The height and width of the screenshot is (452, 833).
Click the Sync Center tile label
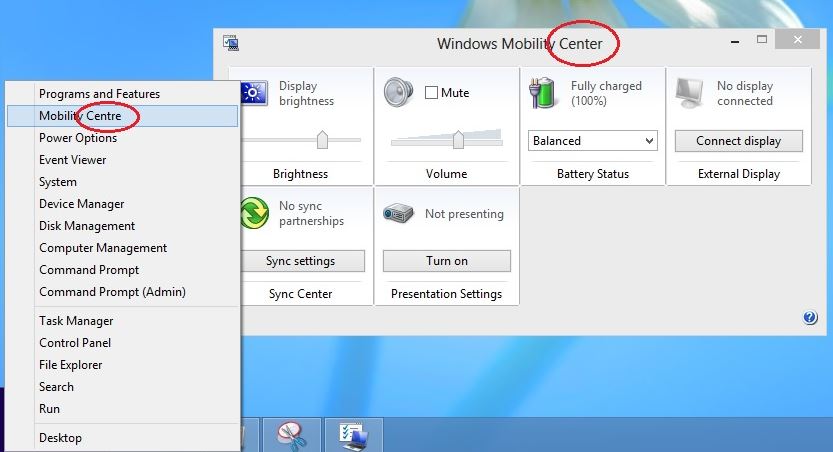300,294
